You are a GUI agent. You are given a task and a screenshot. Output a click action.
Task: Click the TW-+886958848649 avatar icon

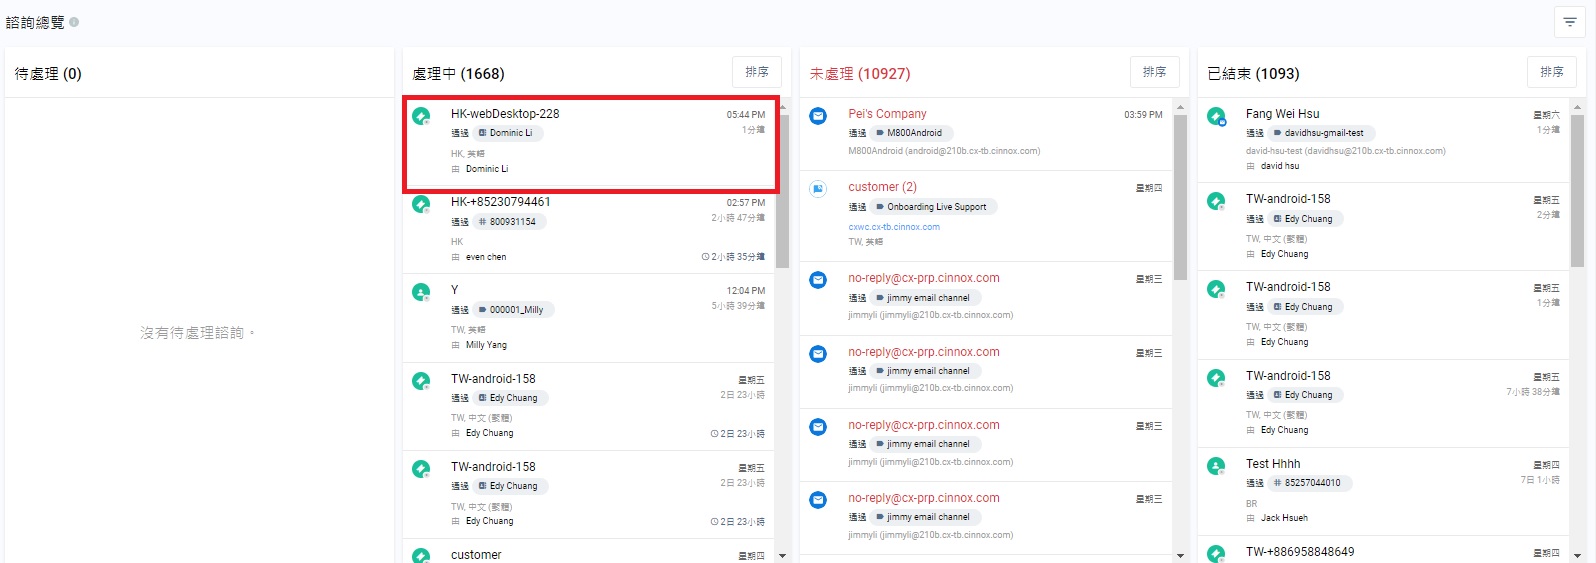pyautogui.click(x=1216, y=553)
